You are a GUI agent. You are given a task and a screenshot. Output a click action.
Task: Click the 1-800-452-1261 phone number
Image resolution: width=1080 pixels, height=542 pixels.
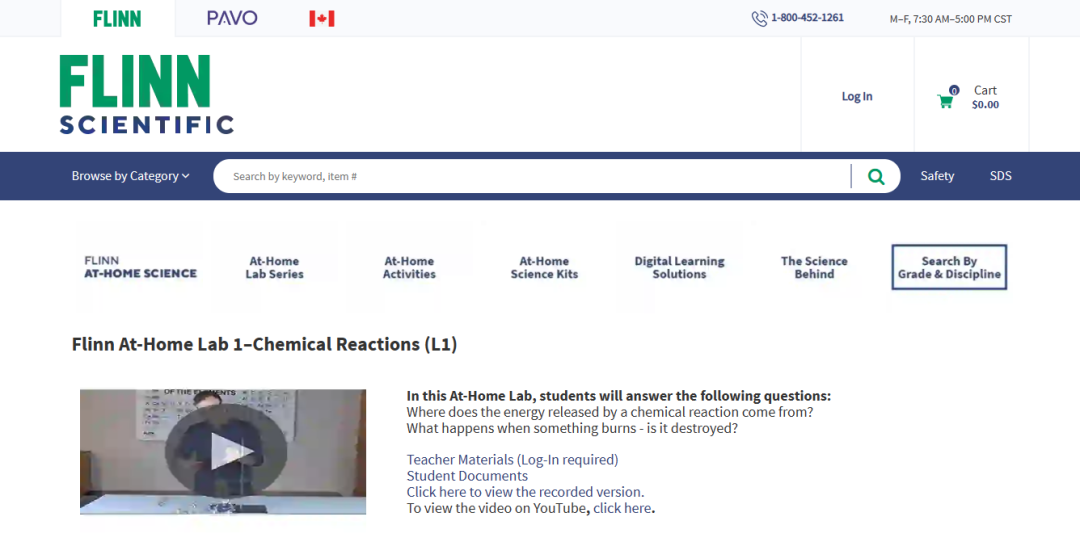807,18
